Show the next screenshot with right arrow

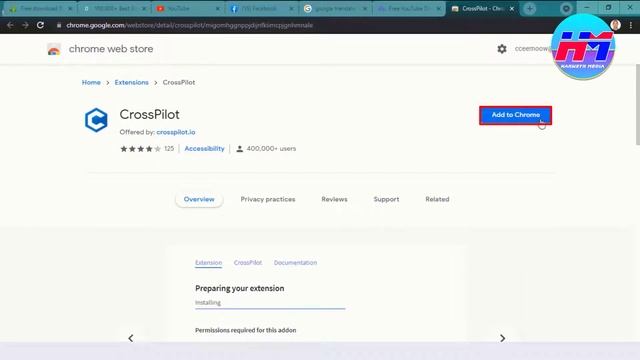(x=502, y=338)
